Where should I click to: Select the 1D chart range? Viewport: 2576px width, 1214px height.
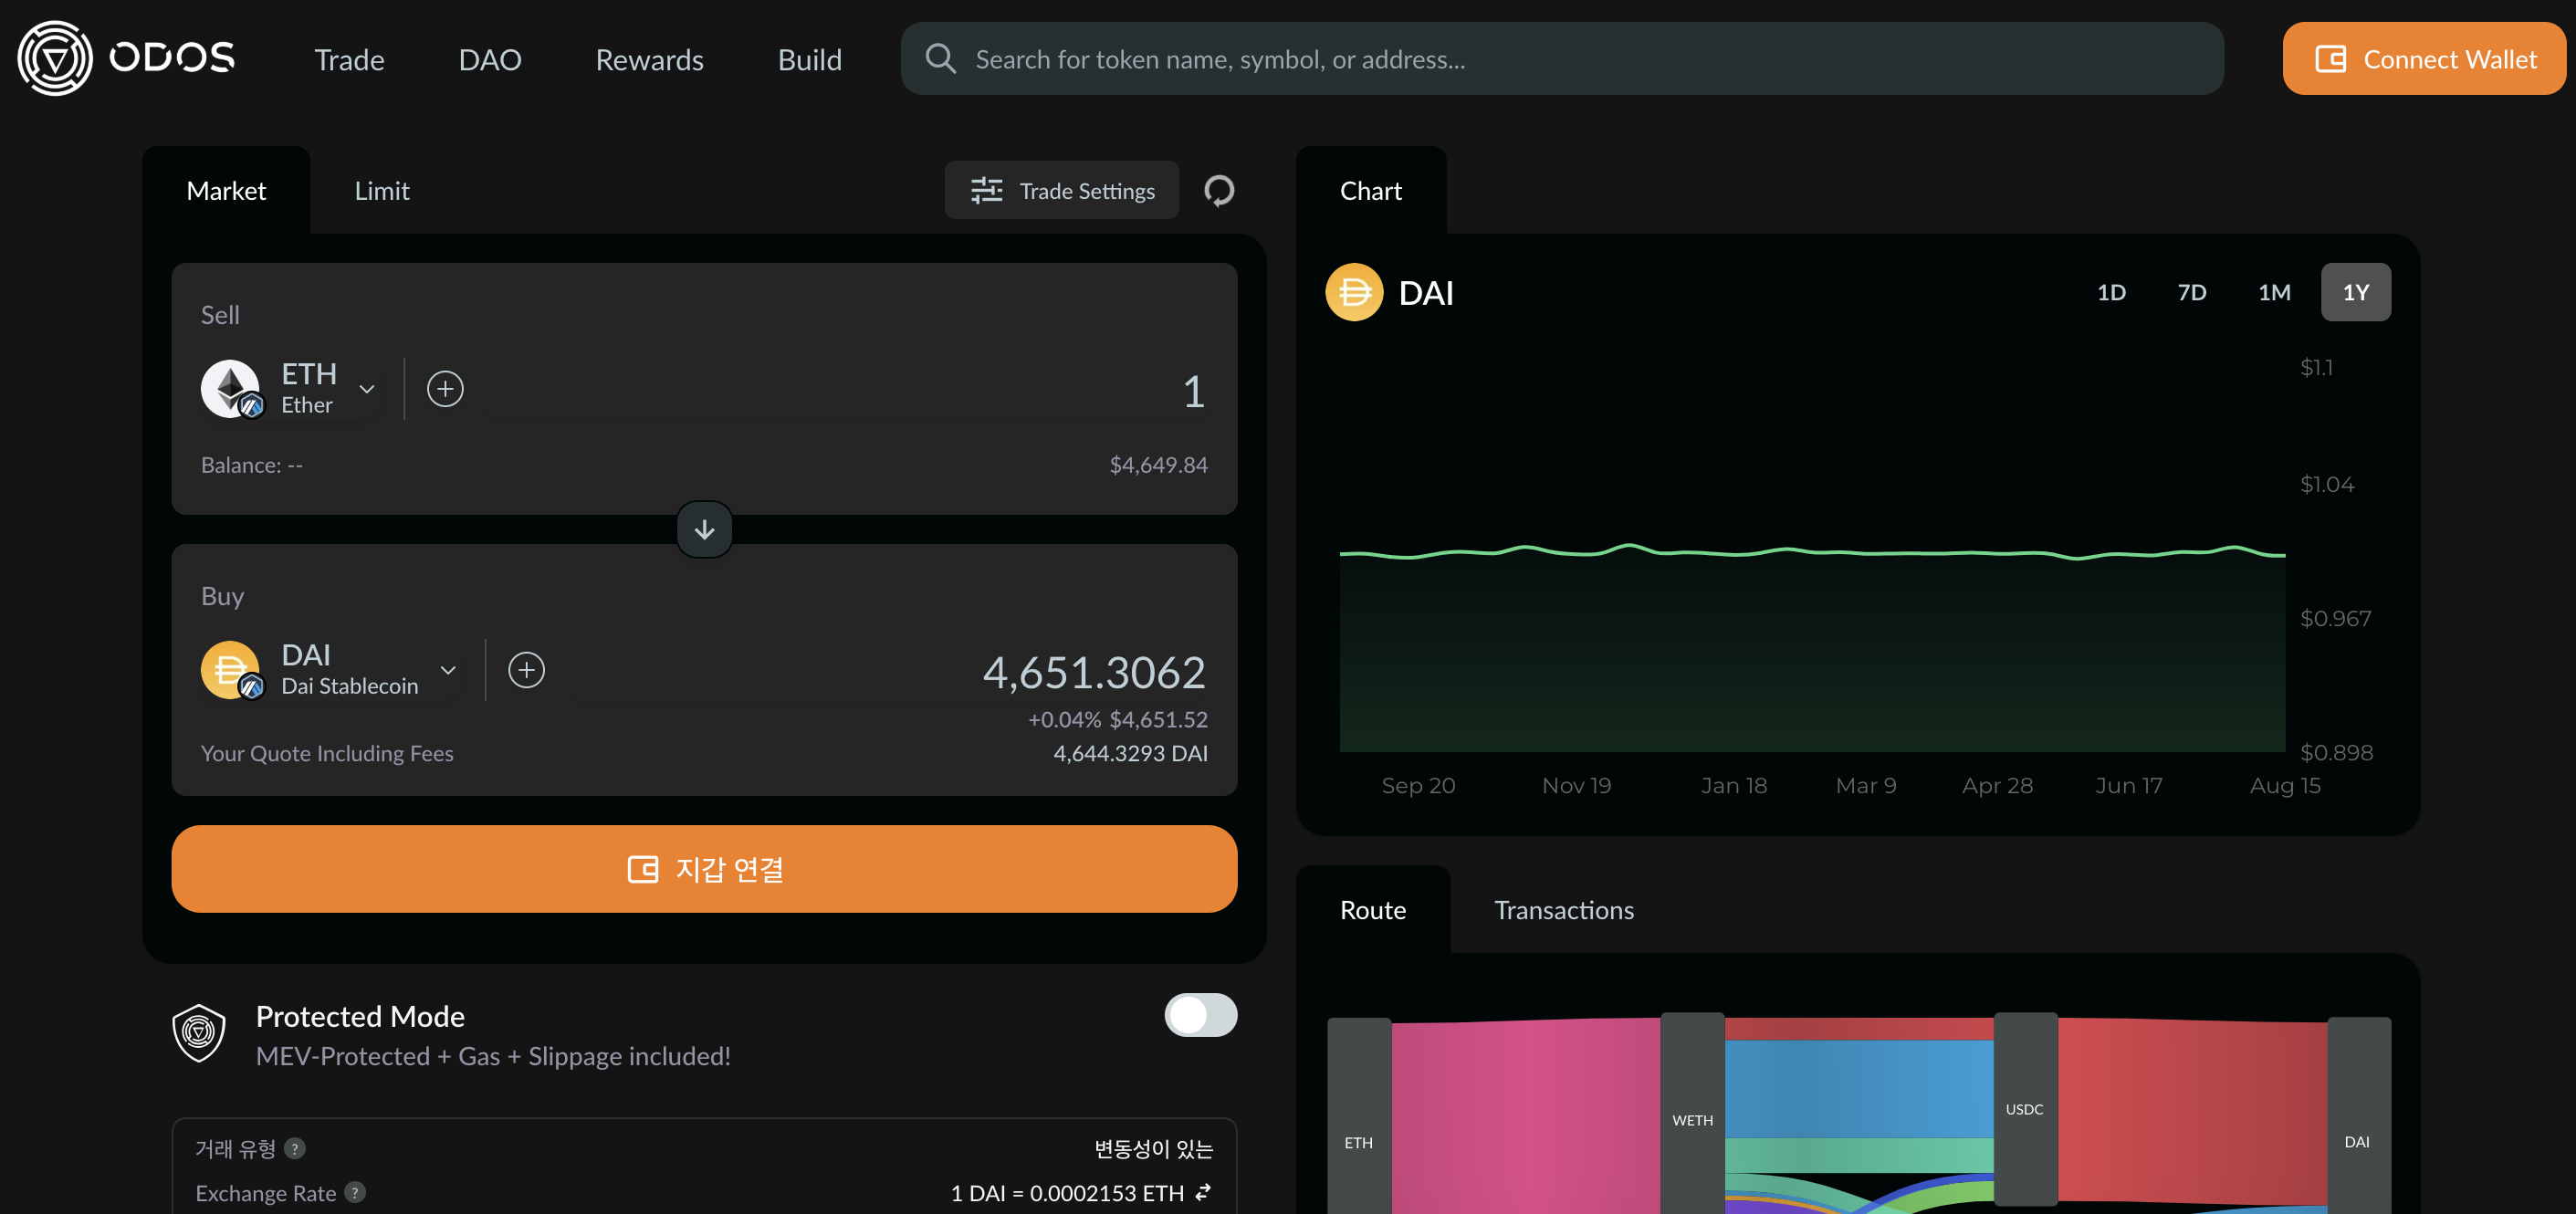coord(2111,292)
